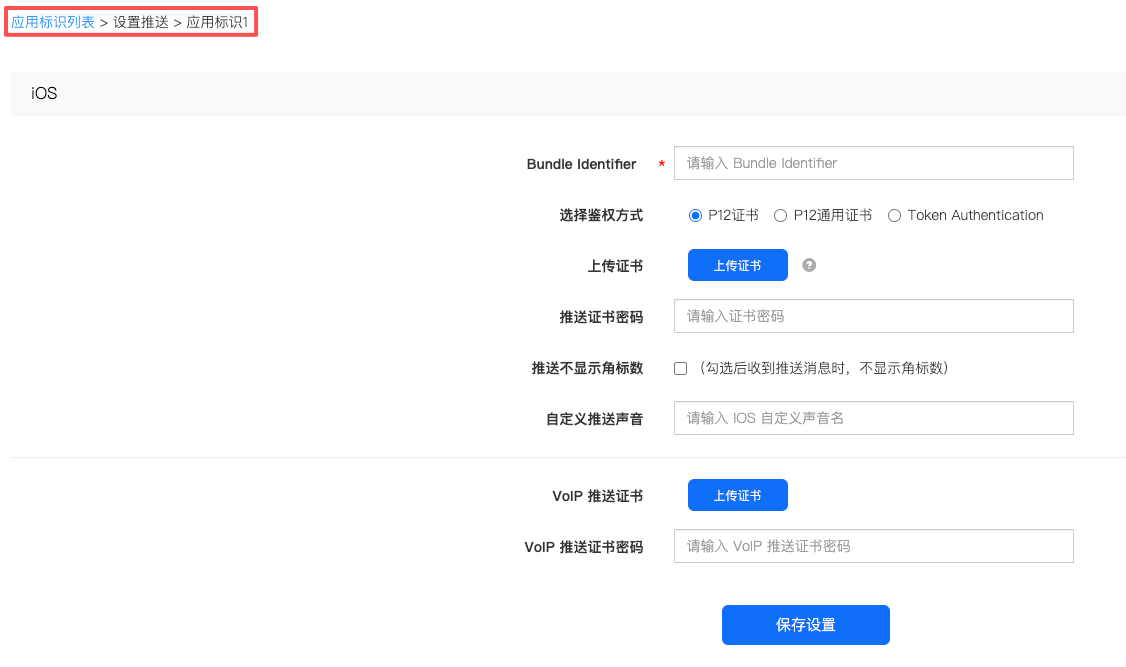Screen dimensions: 1126x667
Task: Select the P12证书 radio button
Action: (696, 215)
